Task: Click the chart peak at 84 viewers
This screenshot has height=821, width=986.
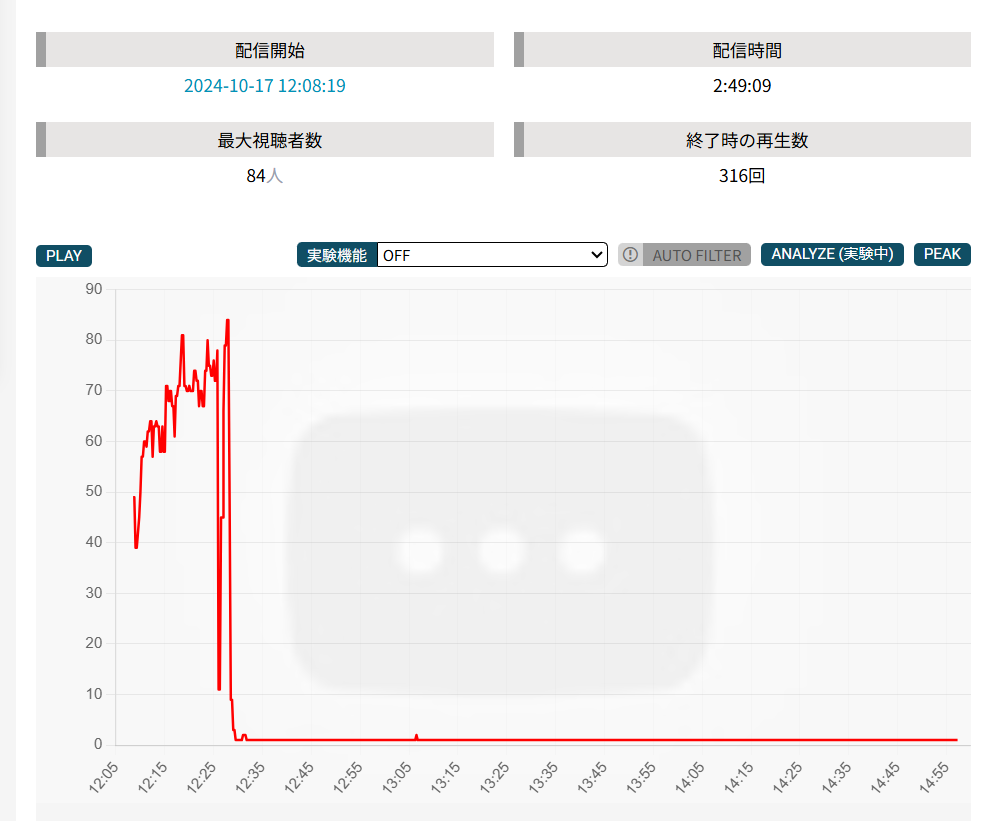Action: point(228,321)
